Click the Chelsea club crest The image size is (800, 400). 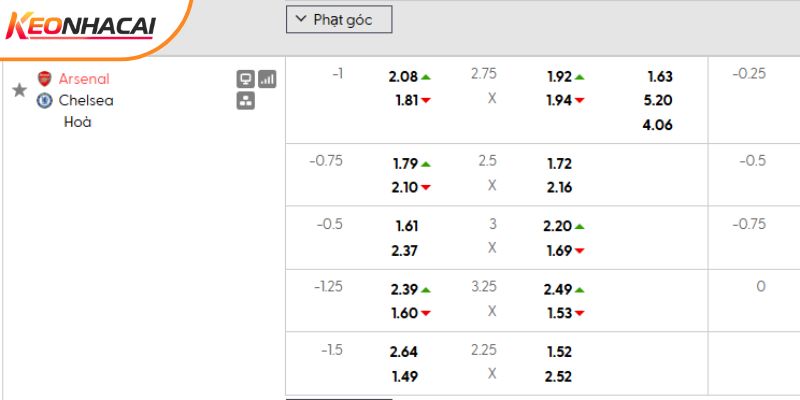coord(44,100)
